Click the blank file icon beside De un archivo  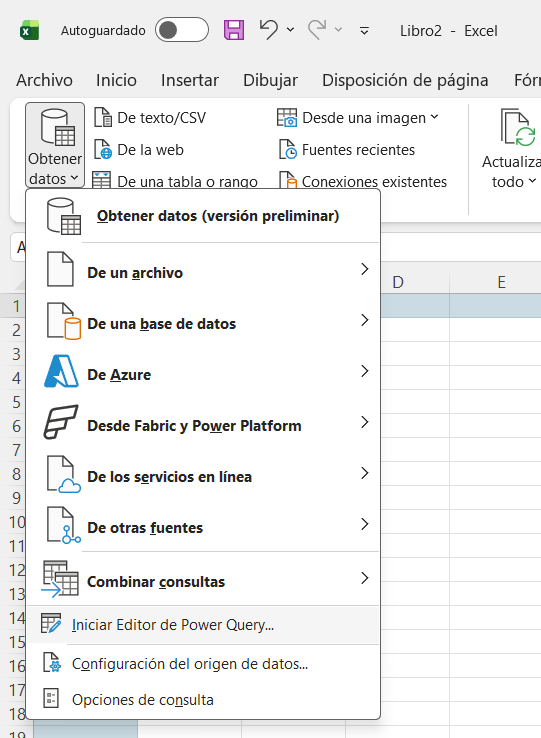tap(60, 269)
